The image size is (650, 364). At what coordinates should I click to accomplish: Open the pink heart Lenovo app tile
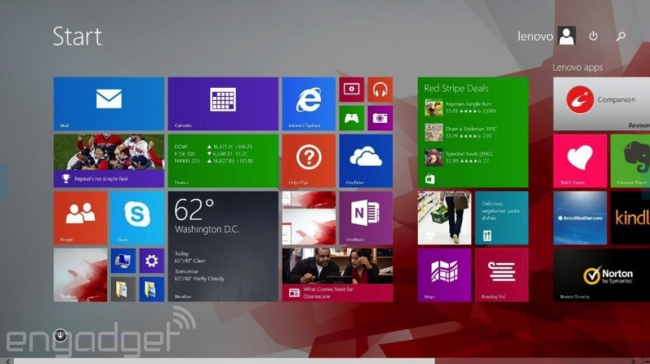click(580, 161)
